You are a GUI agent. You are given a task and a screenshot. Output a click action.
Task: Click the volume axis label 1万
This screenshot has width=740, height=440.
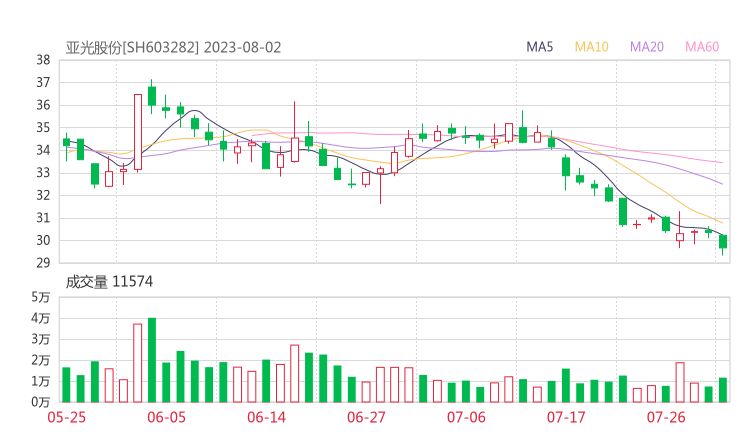pos(41,381)
